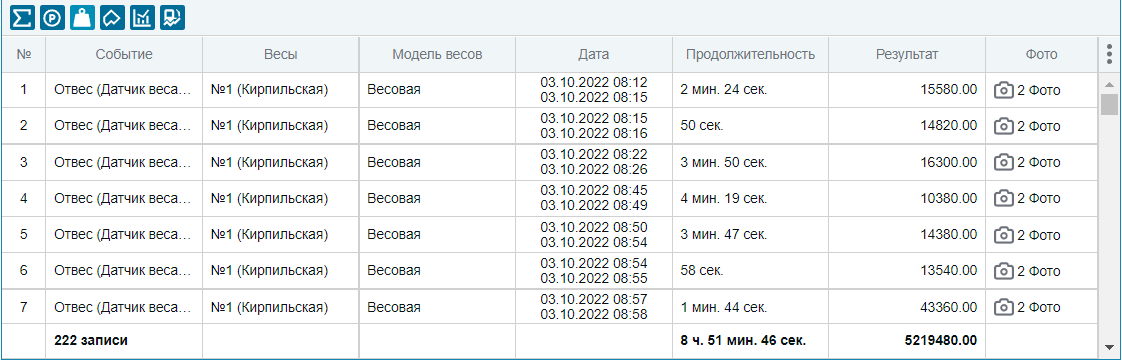Image resolution: width=1122 pixels, height=361 pixels.
Task: Click duration 4 мин. 19 сек.
Action: tap(723, 198)
